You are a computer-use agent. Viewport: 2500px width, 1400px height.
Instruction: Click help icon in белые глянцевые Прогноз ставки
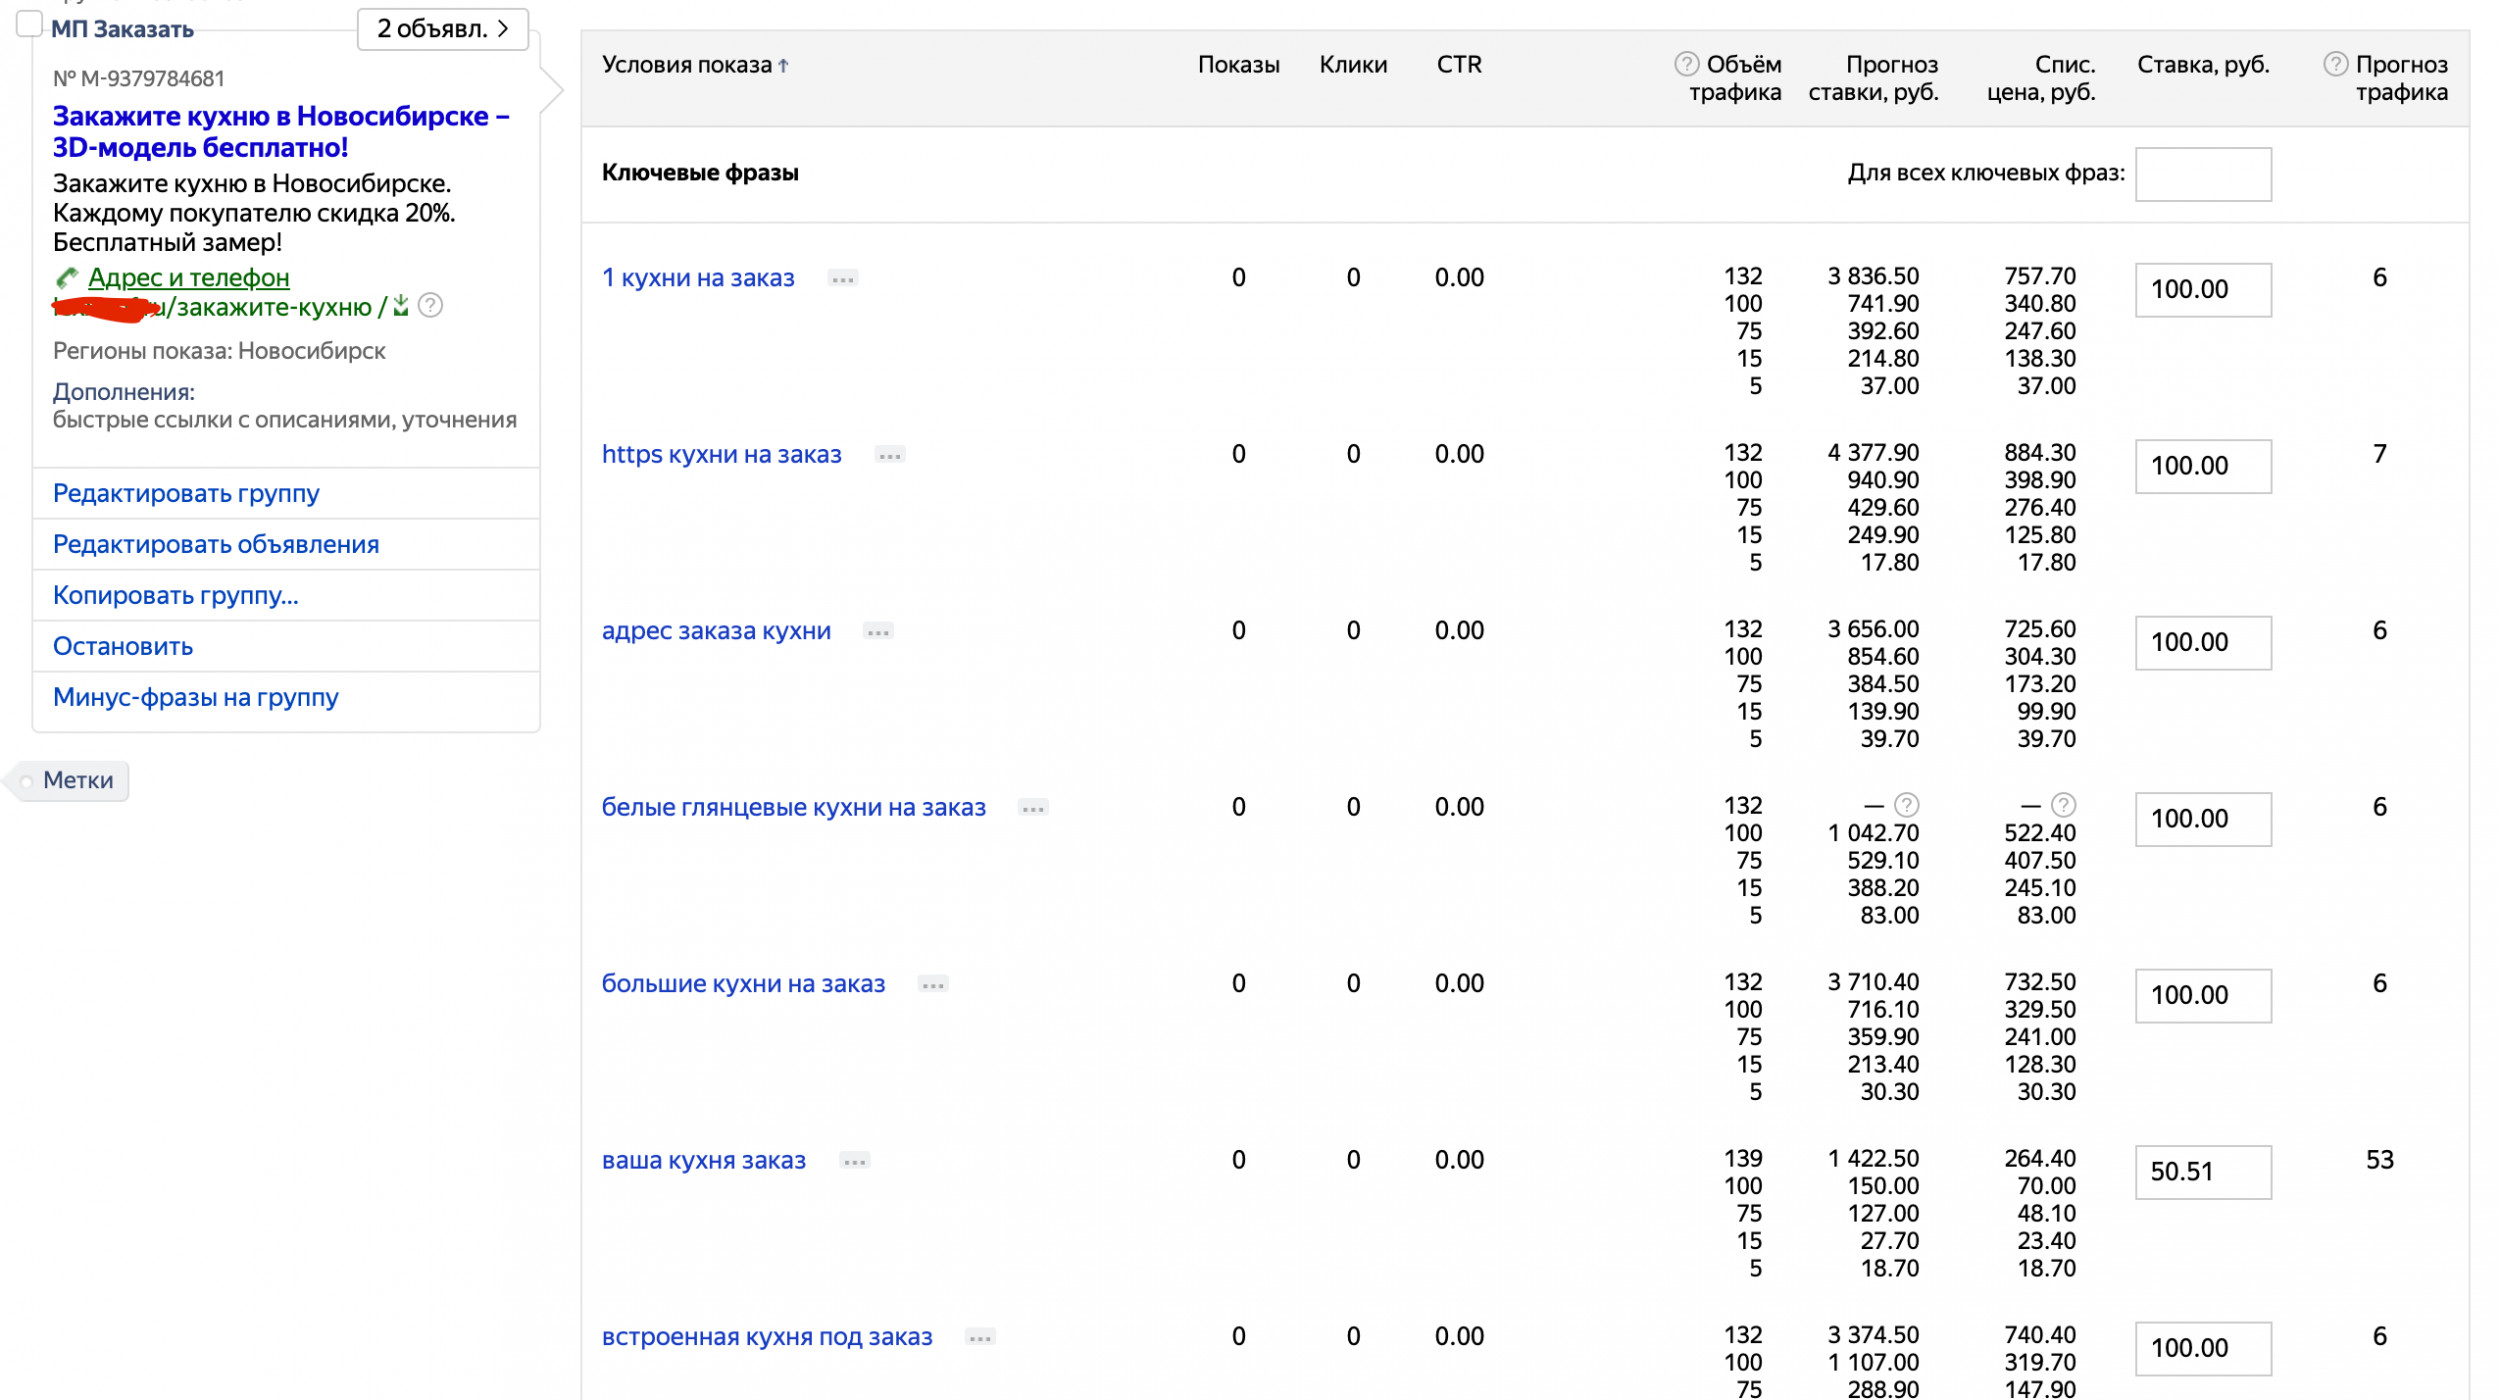[1907, 805]
